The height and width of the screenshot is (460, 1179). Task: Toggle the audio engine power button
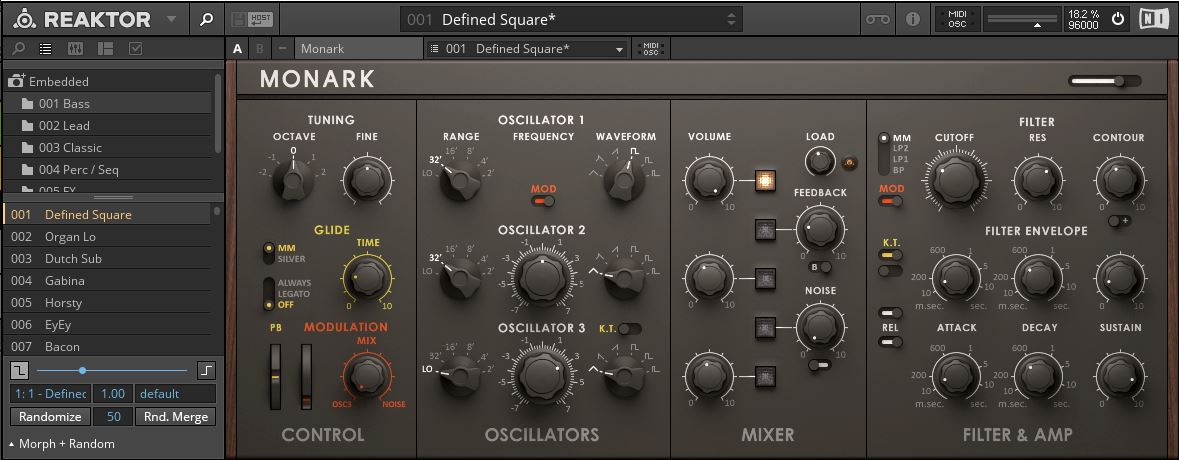point(1118,19)
